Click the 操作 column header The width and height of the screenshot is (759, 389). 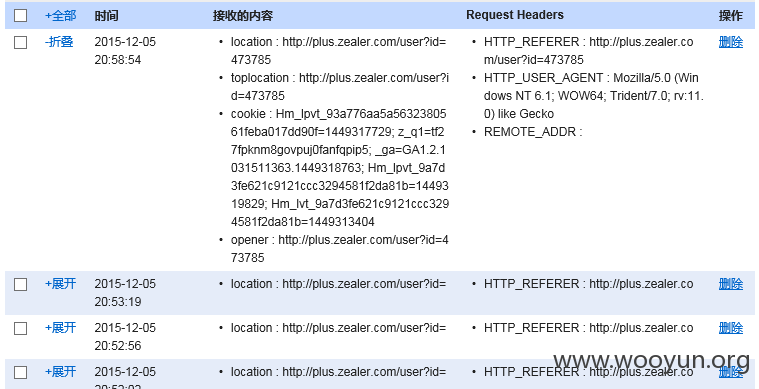coord(730,15)
